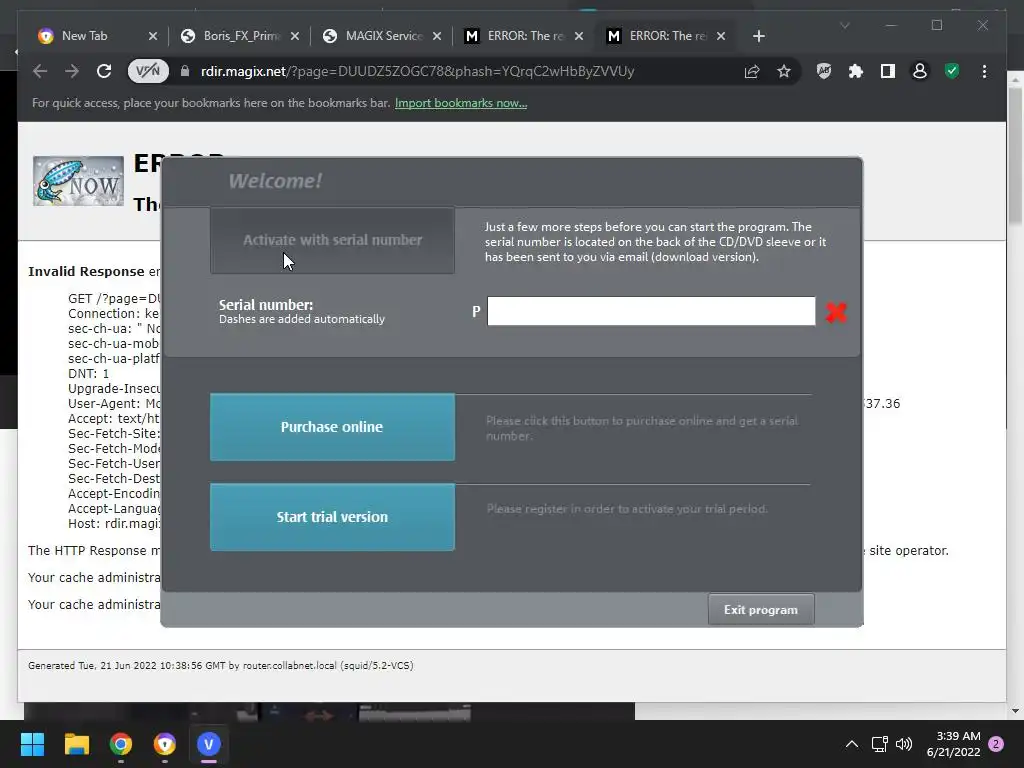Click the Import bookmarks now link
The image size is (1024, 768).
coord(461,103)
